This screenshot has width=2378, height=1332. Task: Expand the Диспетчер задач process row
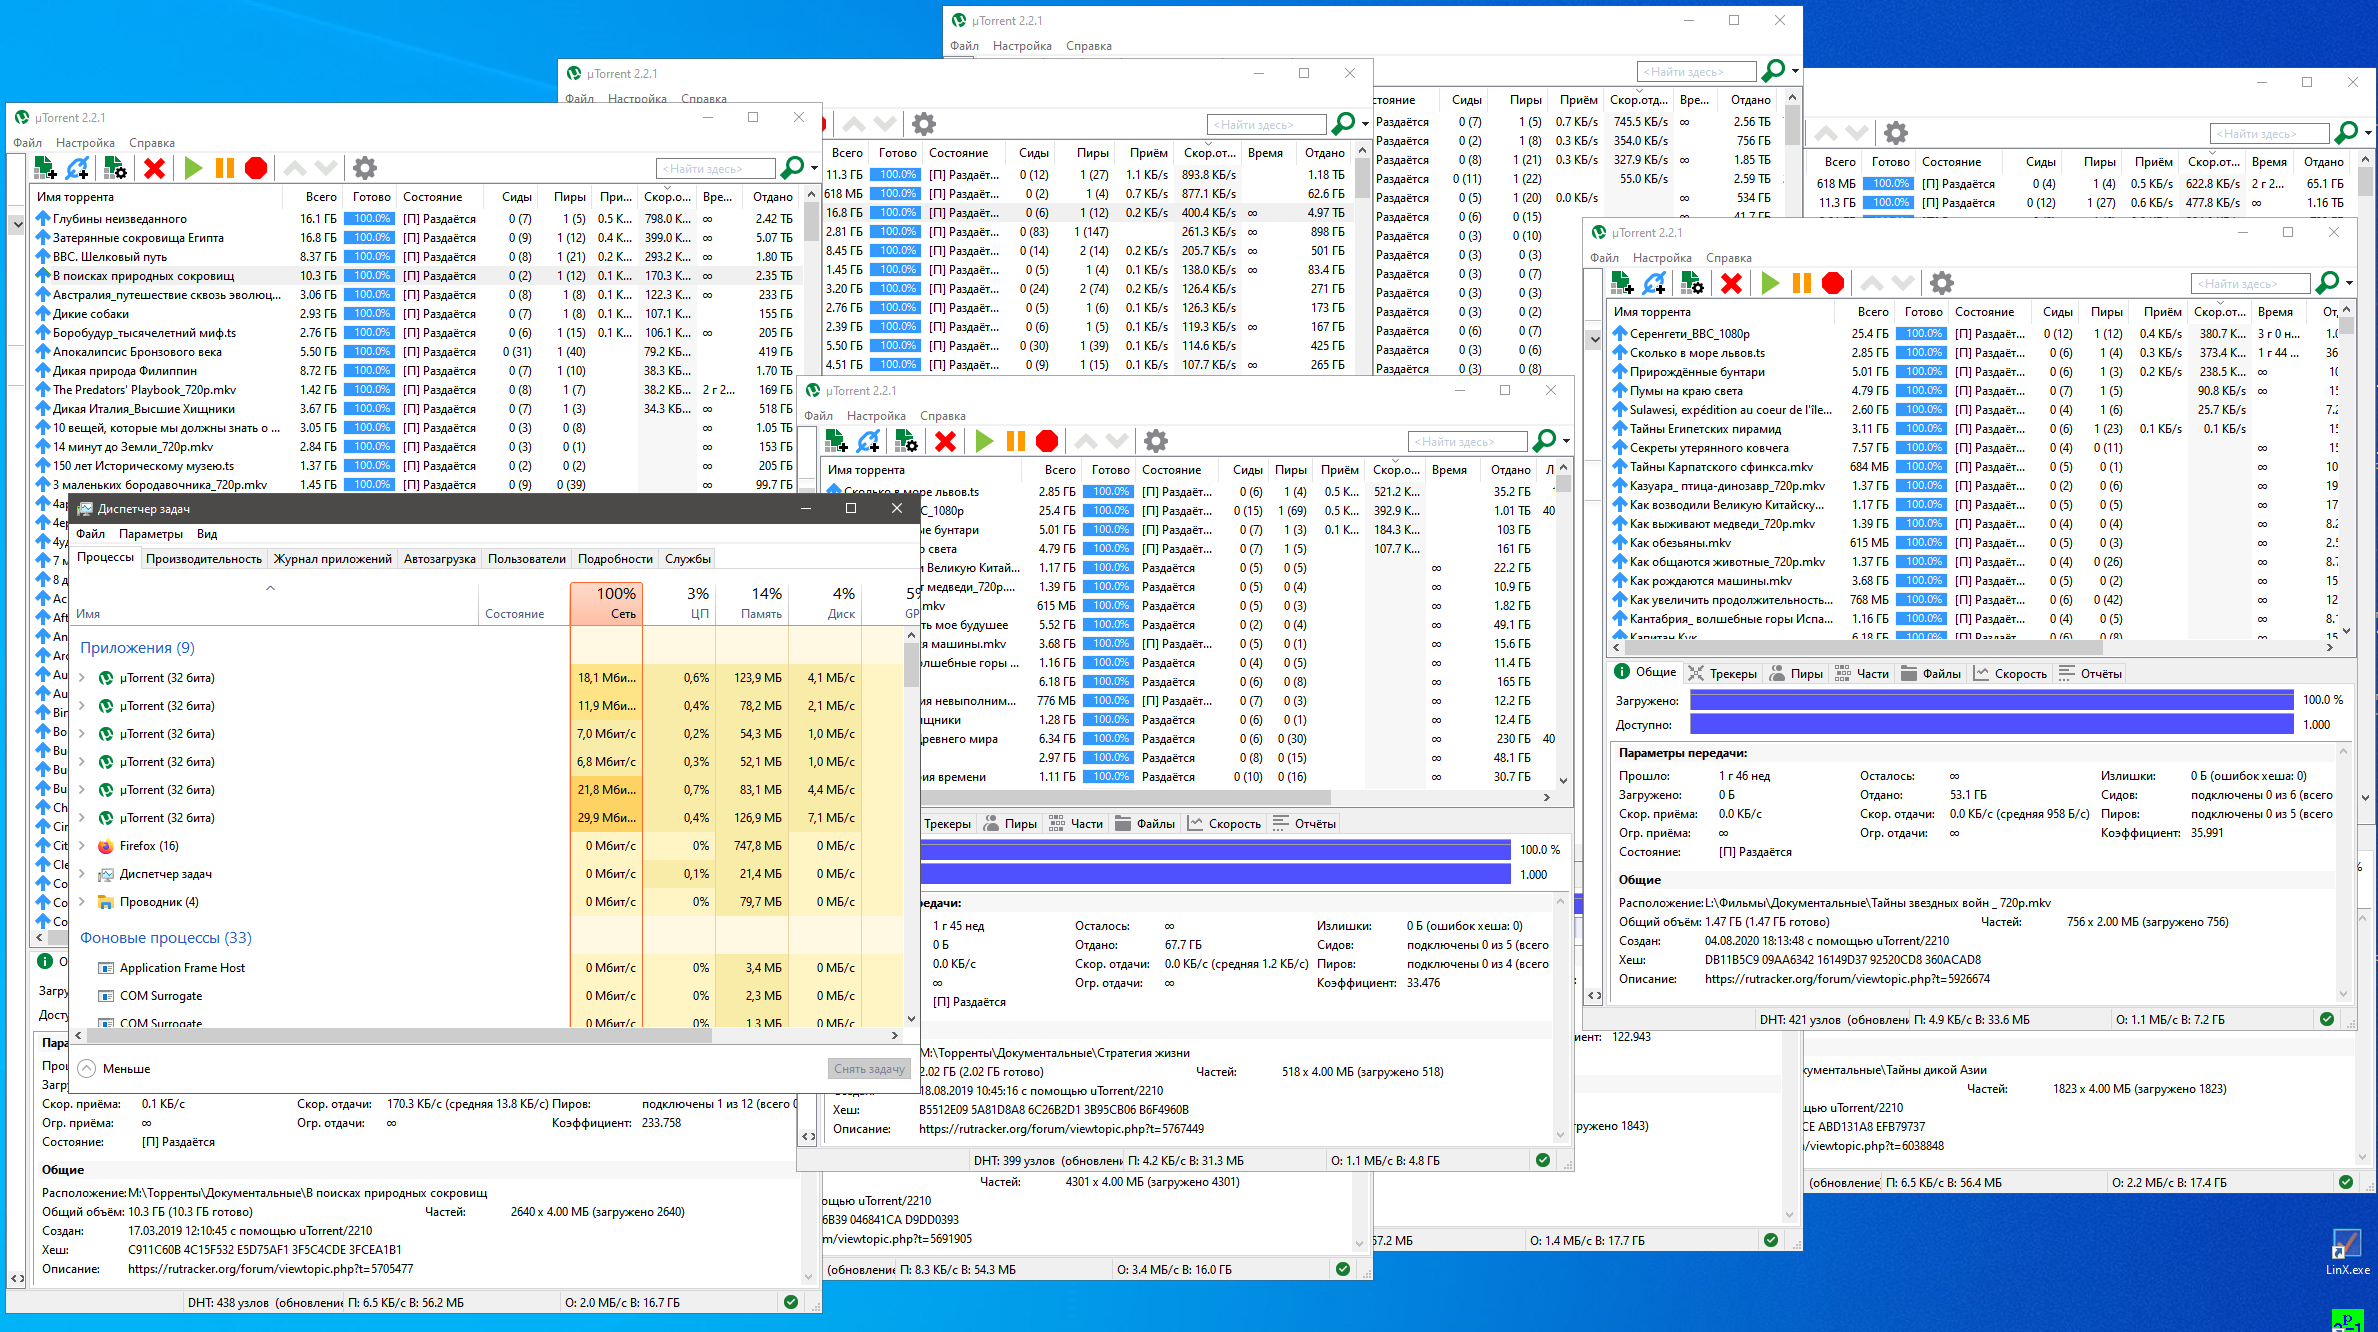(x=82, y=874)
